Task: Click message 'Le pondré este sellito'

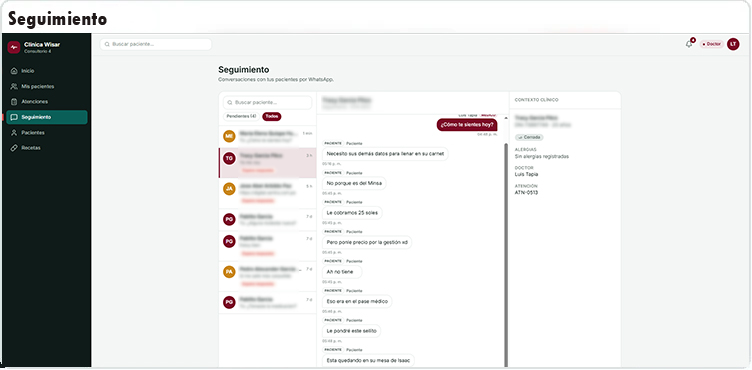Action: click(352, 331)
